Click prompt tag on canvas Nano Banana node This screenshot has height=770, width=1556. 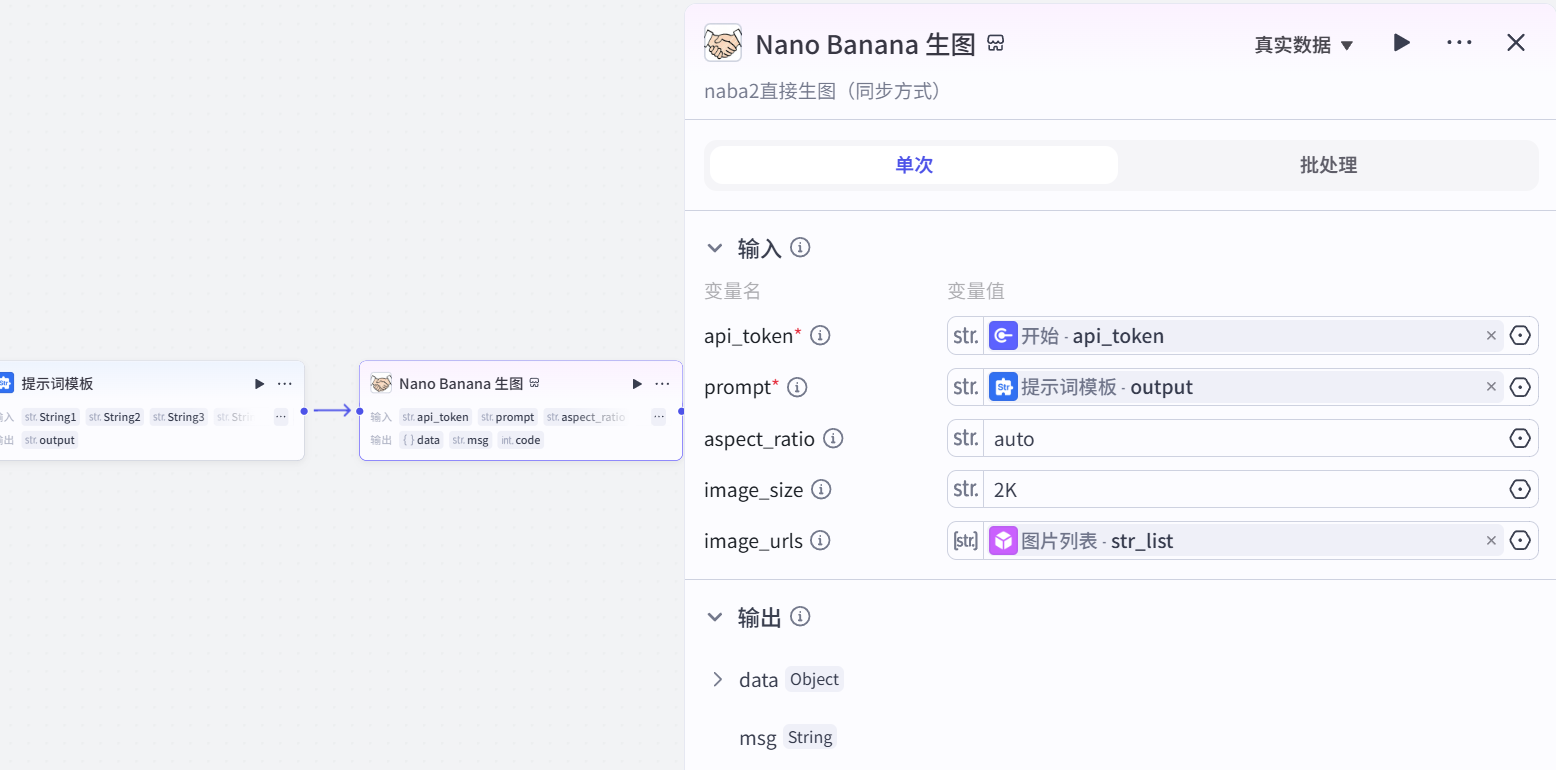(x=507, y=417)
